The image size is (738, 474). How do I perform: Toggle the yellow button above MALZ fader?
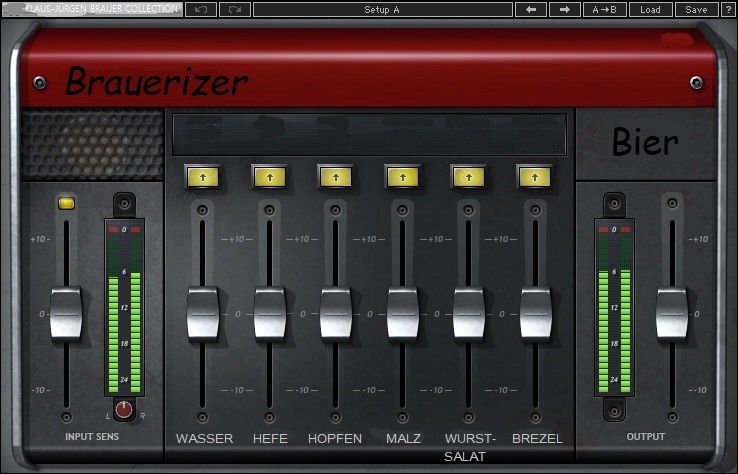[402, 176]
